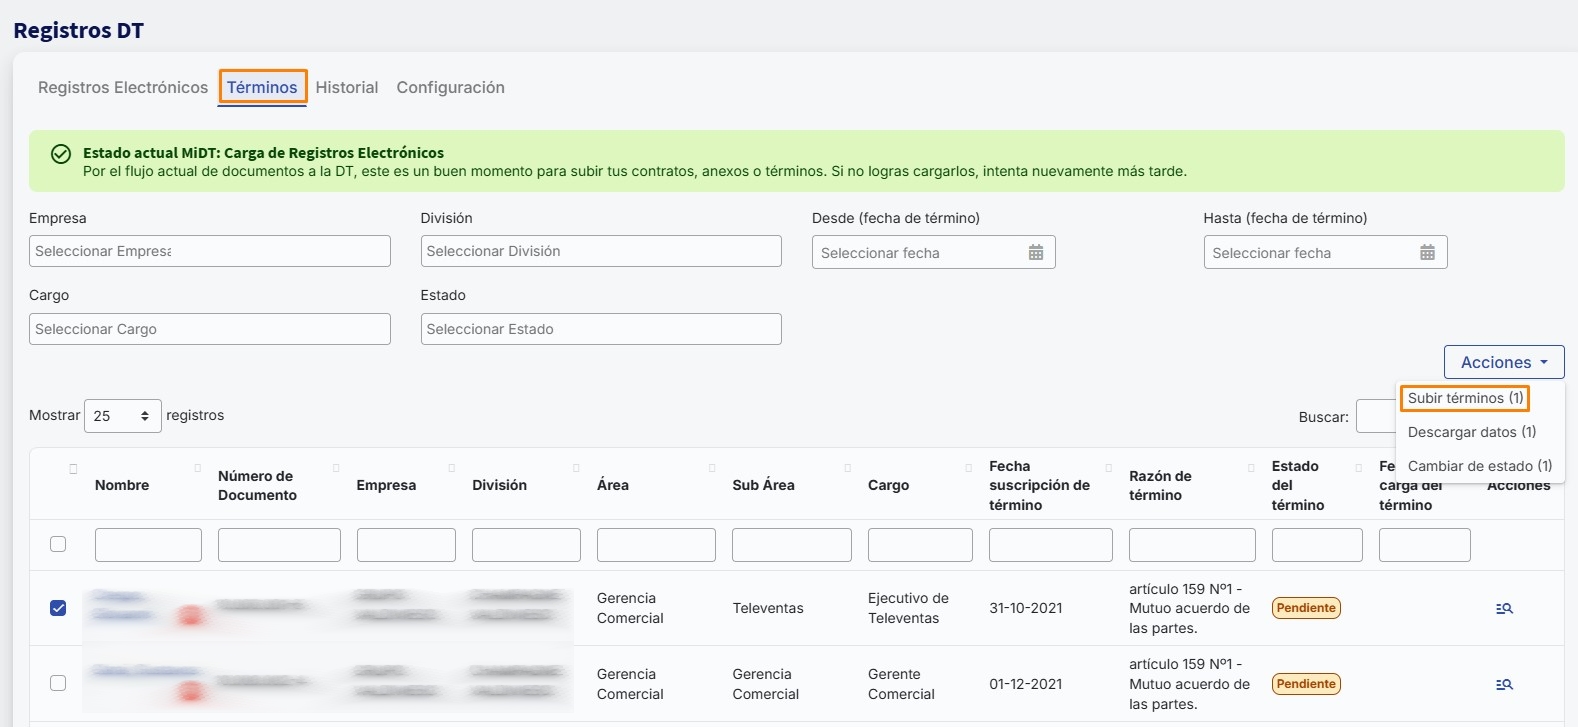Choose Subir términos (1) from menu

1464,398
